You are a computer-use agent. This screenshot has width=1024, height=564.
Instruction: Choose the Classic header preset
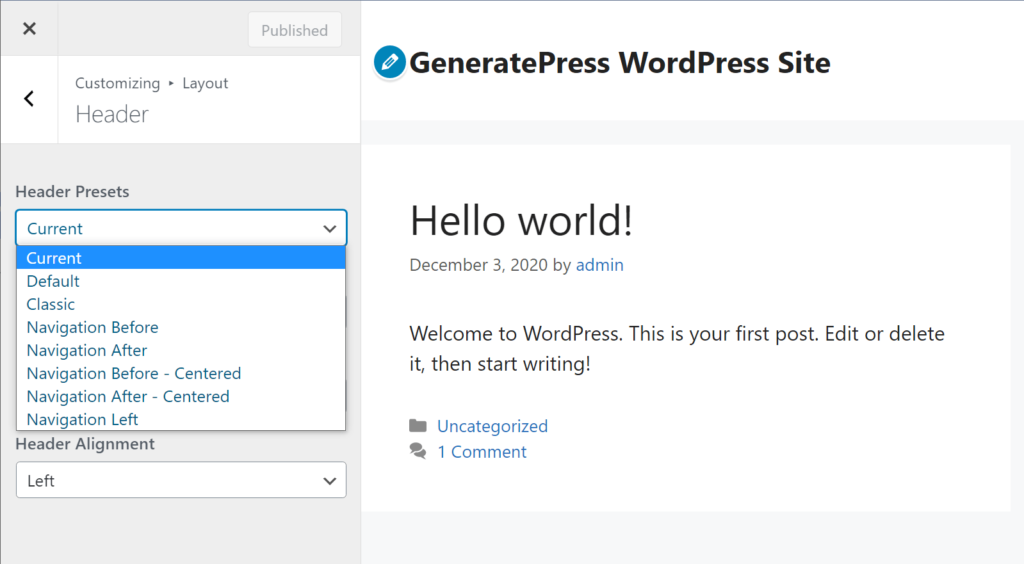pos(181,304)
